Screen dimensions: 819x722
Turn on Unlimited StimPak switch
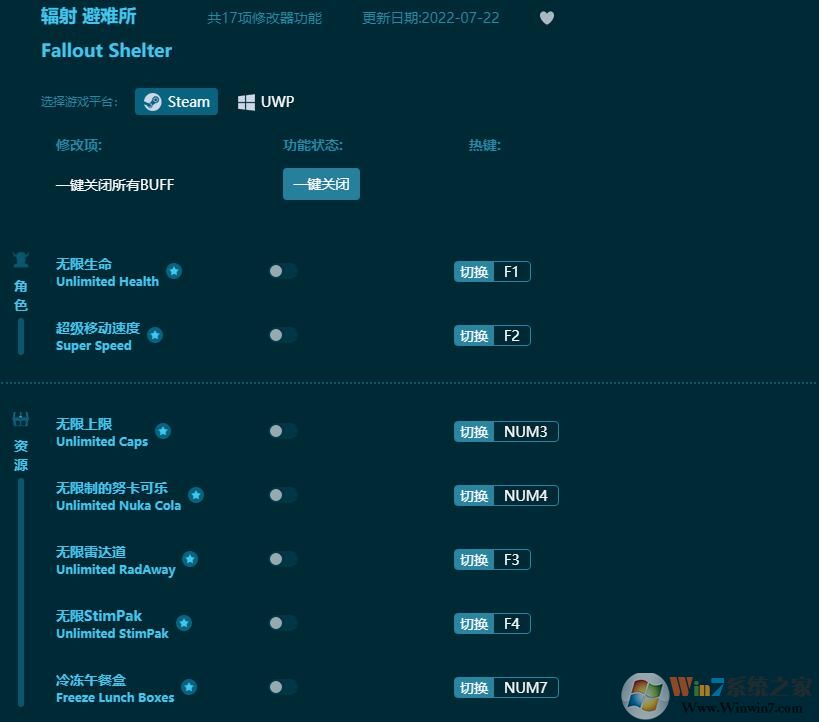(x=283, y=623)
